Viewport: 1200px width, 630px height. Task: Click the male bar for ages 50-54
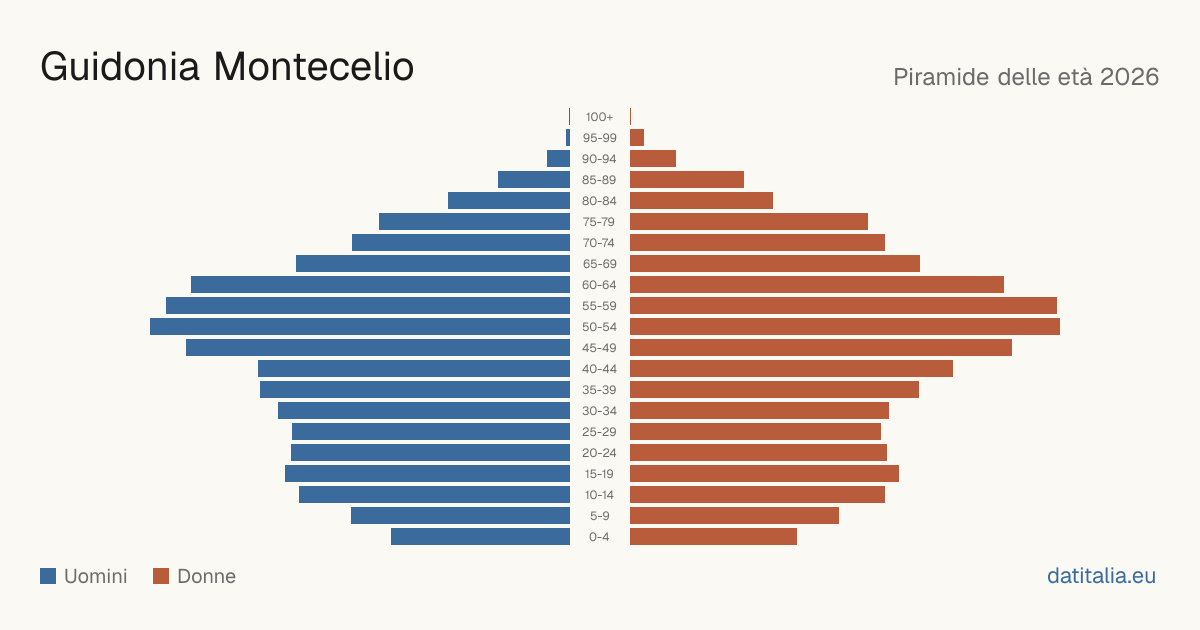tap(360, 327)
